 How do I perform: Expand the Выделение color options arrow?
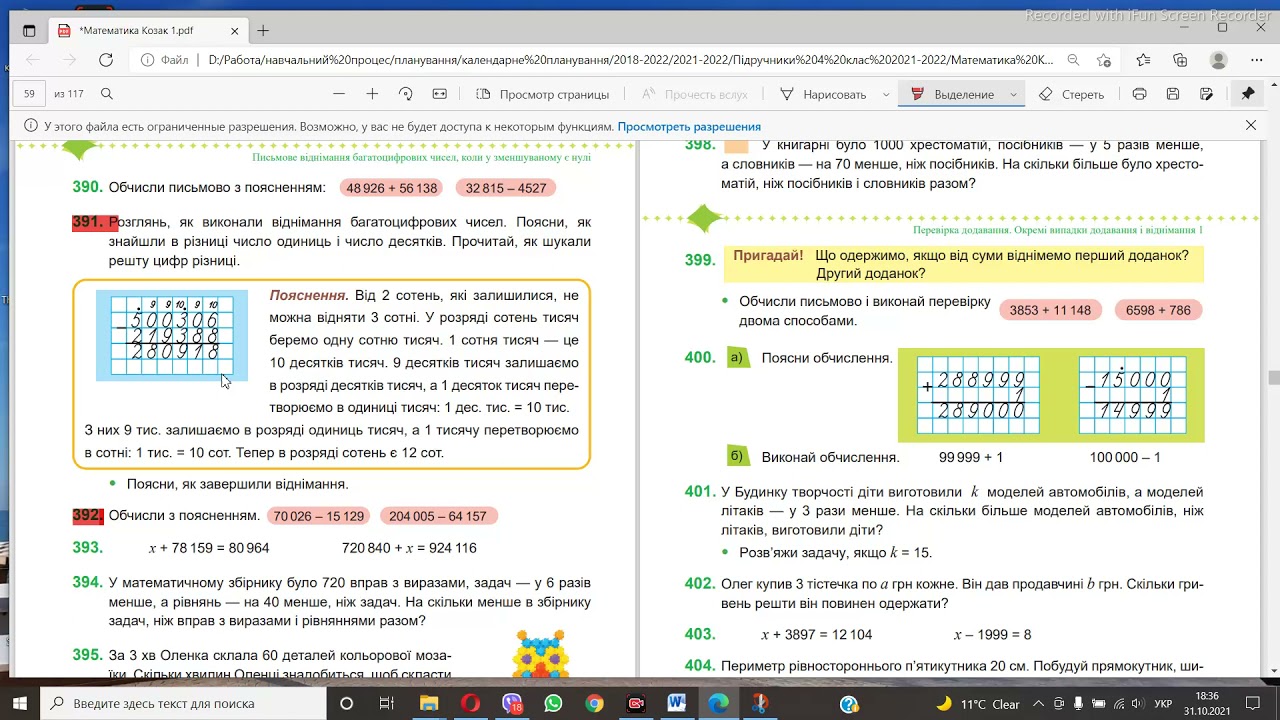point(1013,94)
